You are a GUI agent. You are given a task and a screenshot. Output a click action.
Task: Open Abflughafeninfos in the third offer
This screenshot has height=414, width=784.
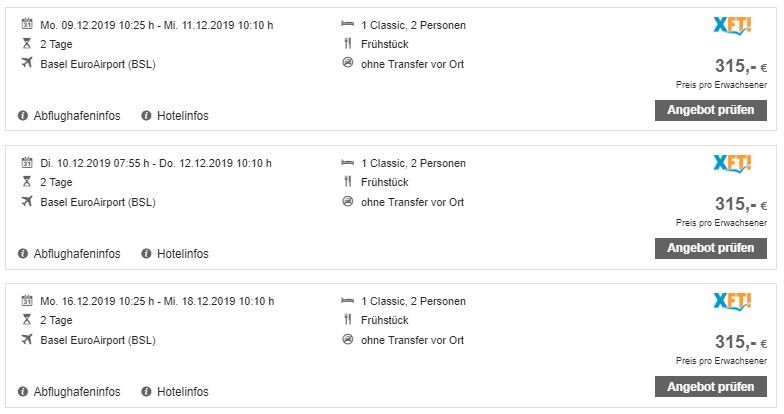click(x=76, y=391)
